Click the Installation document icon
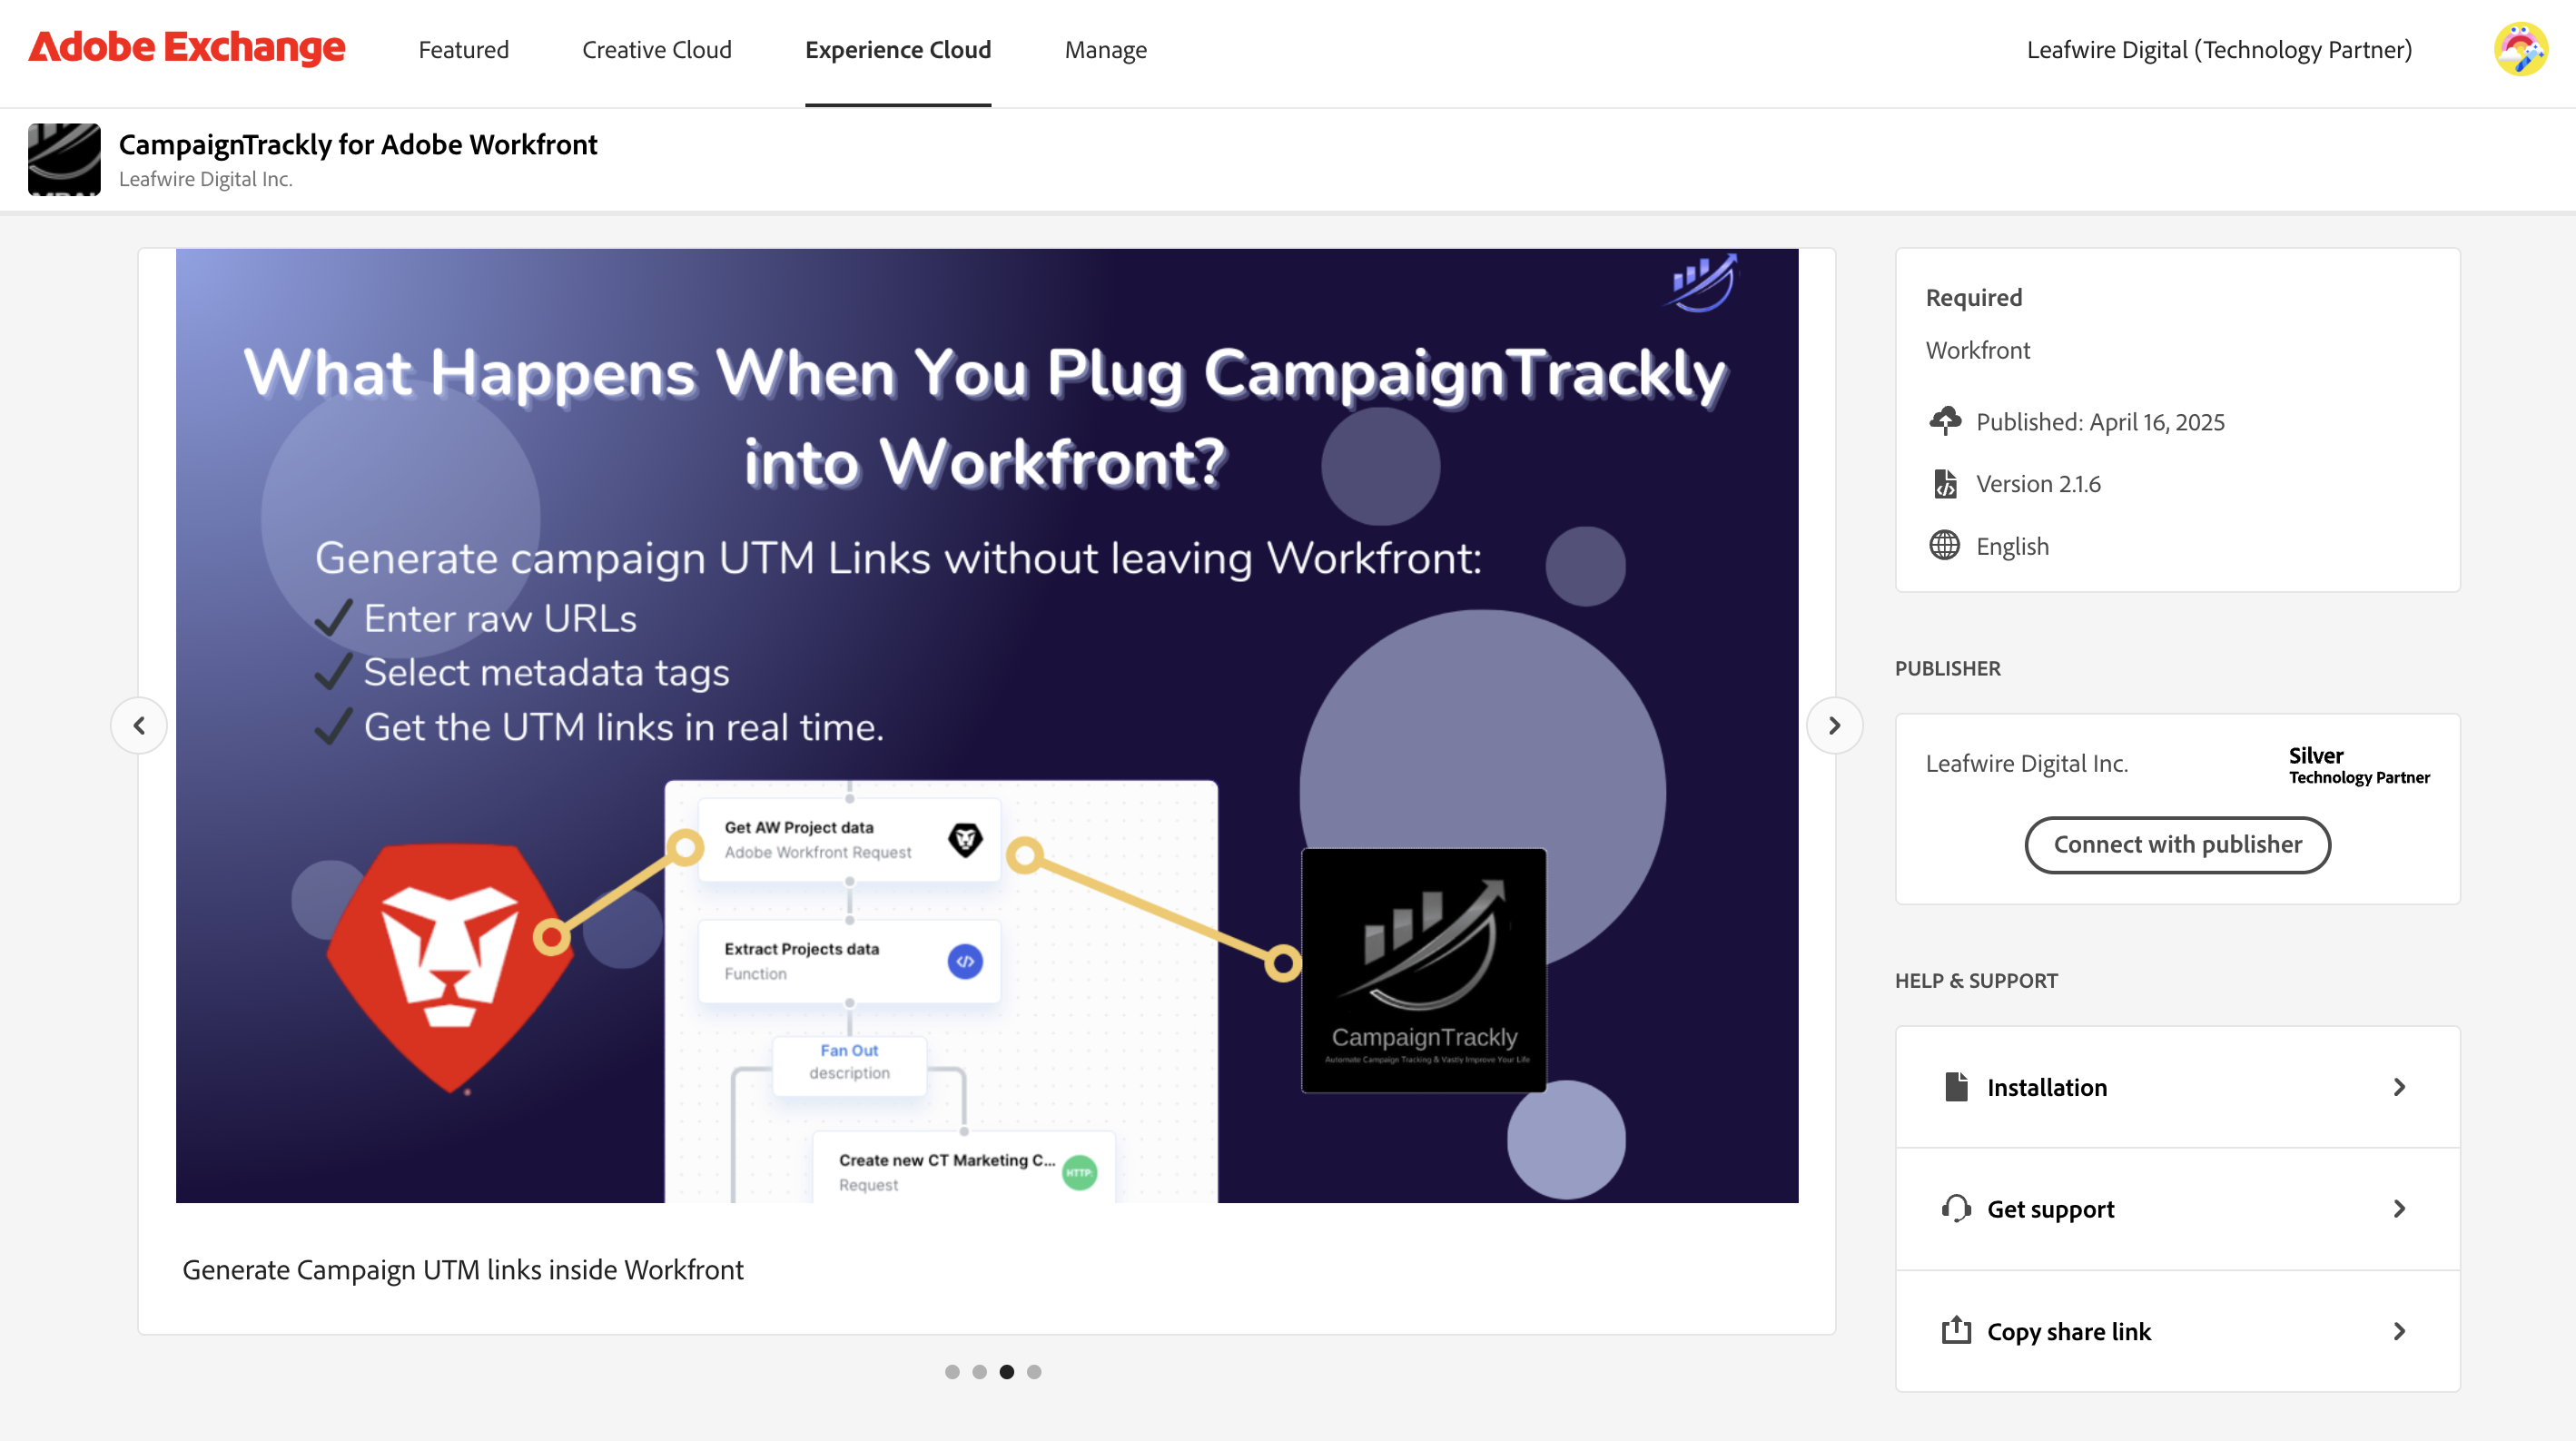 pos(1956,1086)
